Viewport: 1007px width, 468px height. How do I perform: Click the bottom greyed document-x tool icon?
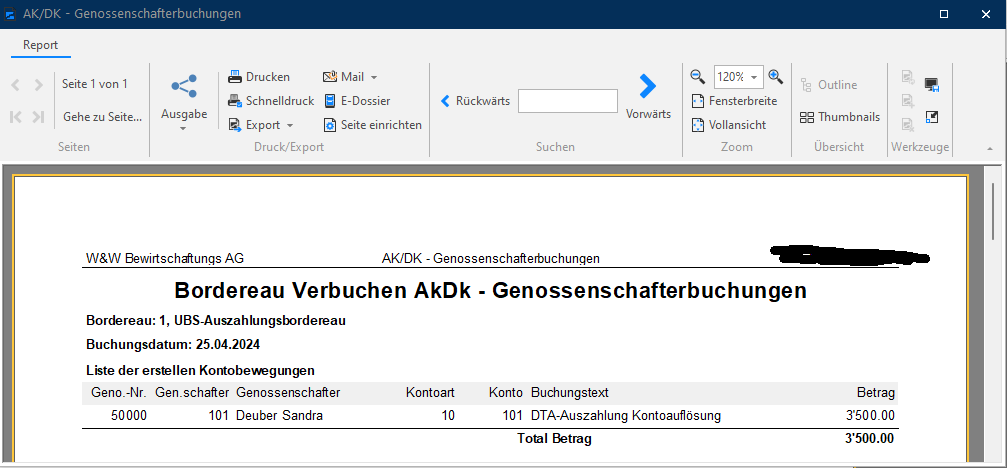click(x=908, y=124)
